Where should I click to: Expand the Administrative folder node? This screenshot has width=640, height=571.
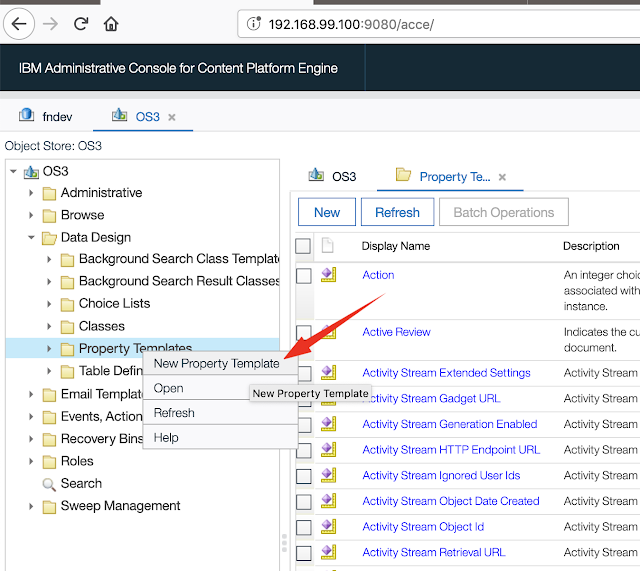pos(31,193)
